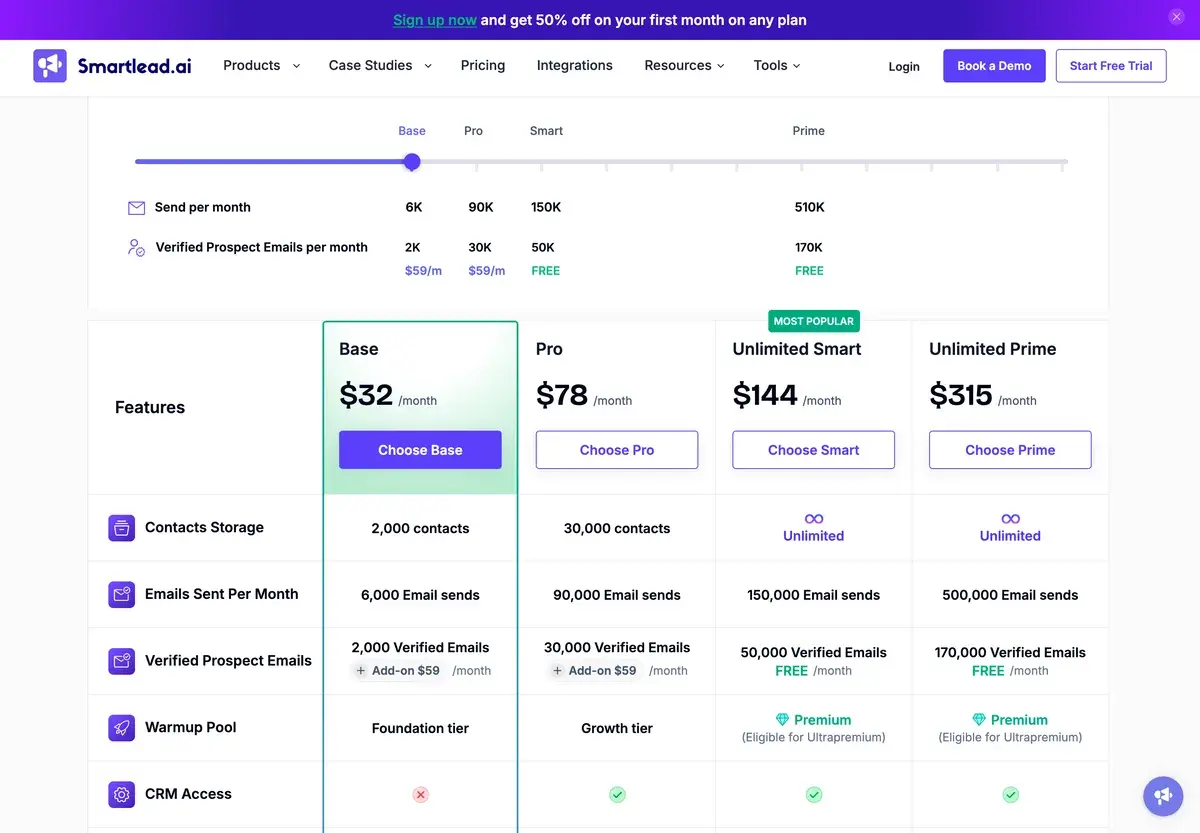Click the Choose Pro button
The image size is (1200, 833).
coord(617,450)
